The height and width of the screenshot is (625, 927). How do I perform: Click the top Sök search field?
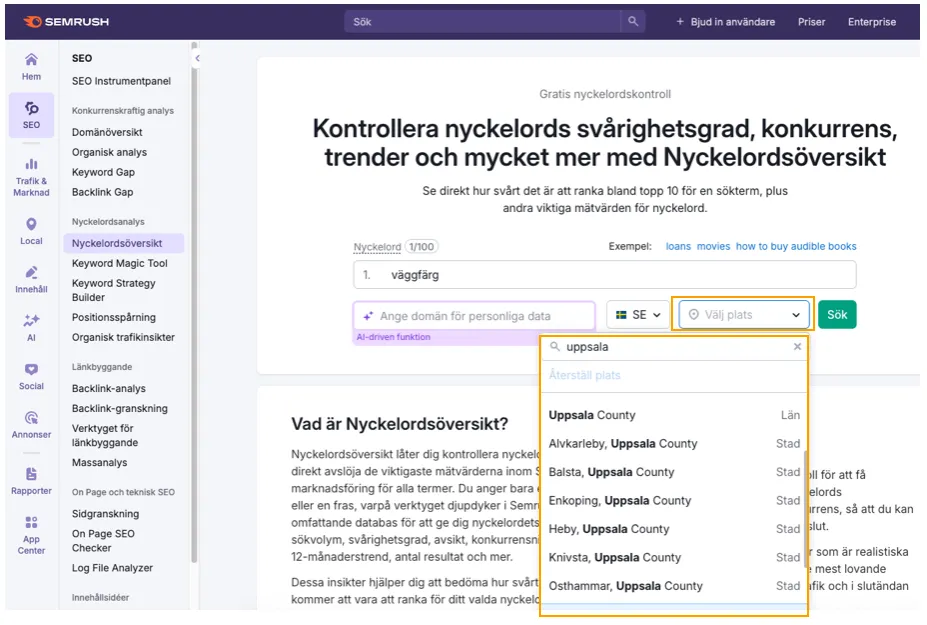pos(483,22)
